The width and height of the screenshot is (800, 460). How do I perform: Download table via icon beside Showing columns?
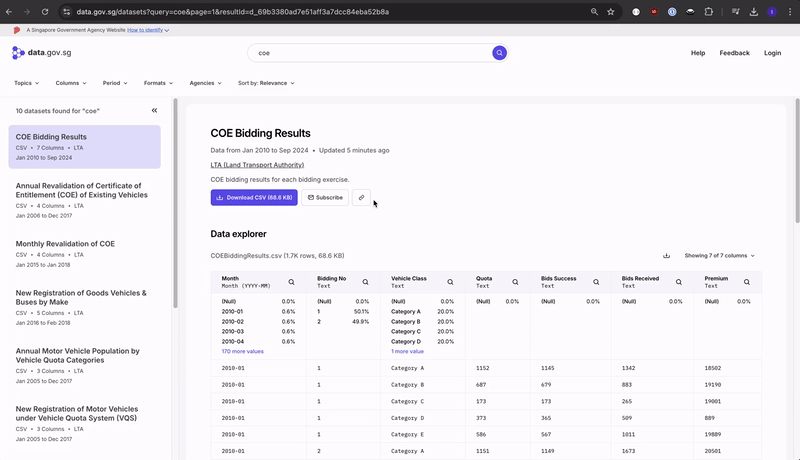pos(666,255)
